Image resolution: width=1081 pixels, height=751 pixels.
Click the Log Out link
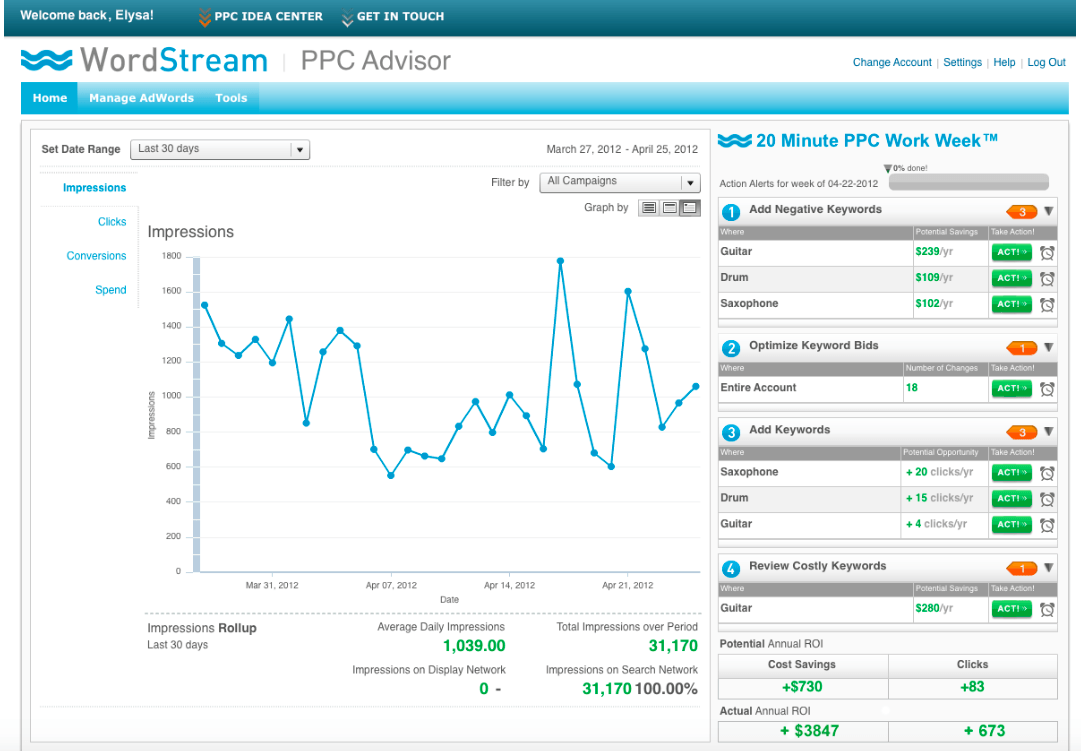(1047, 62)
